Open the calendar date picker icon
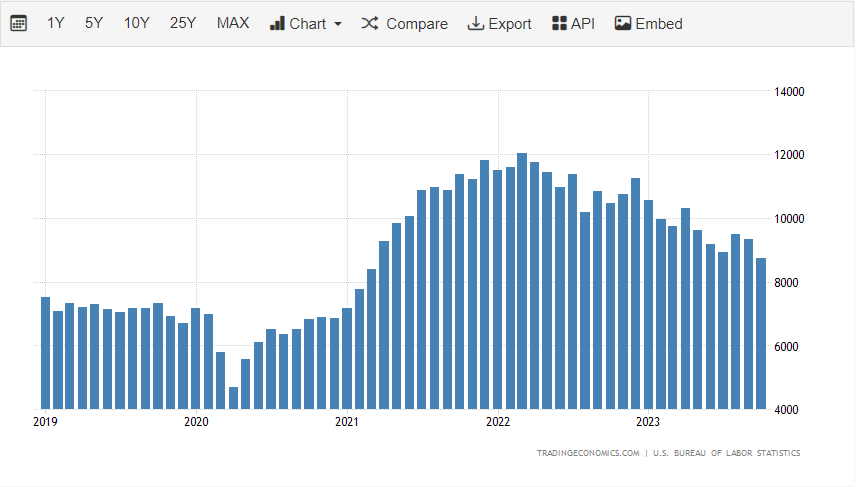857x487 pixels. pos(18,23)
